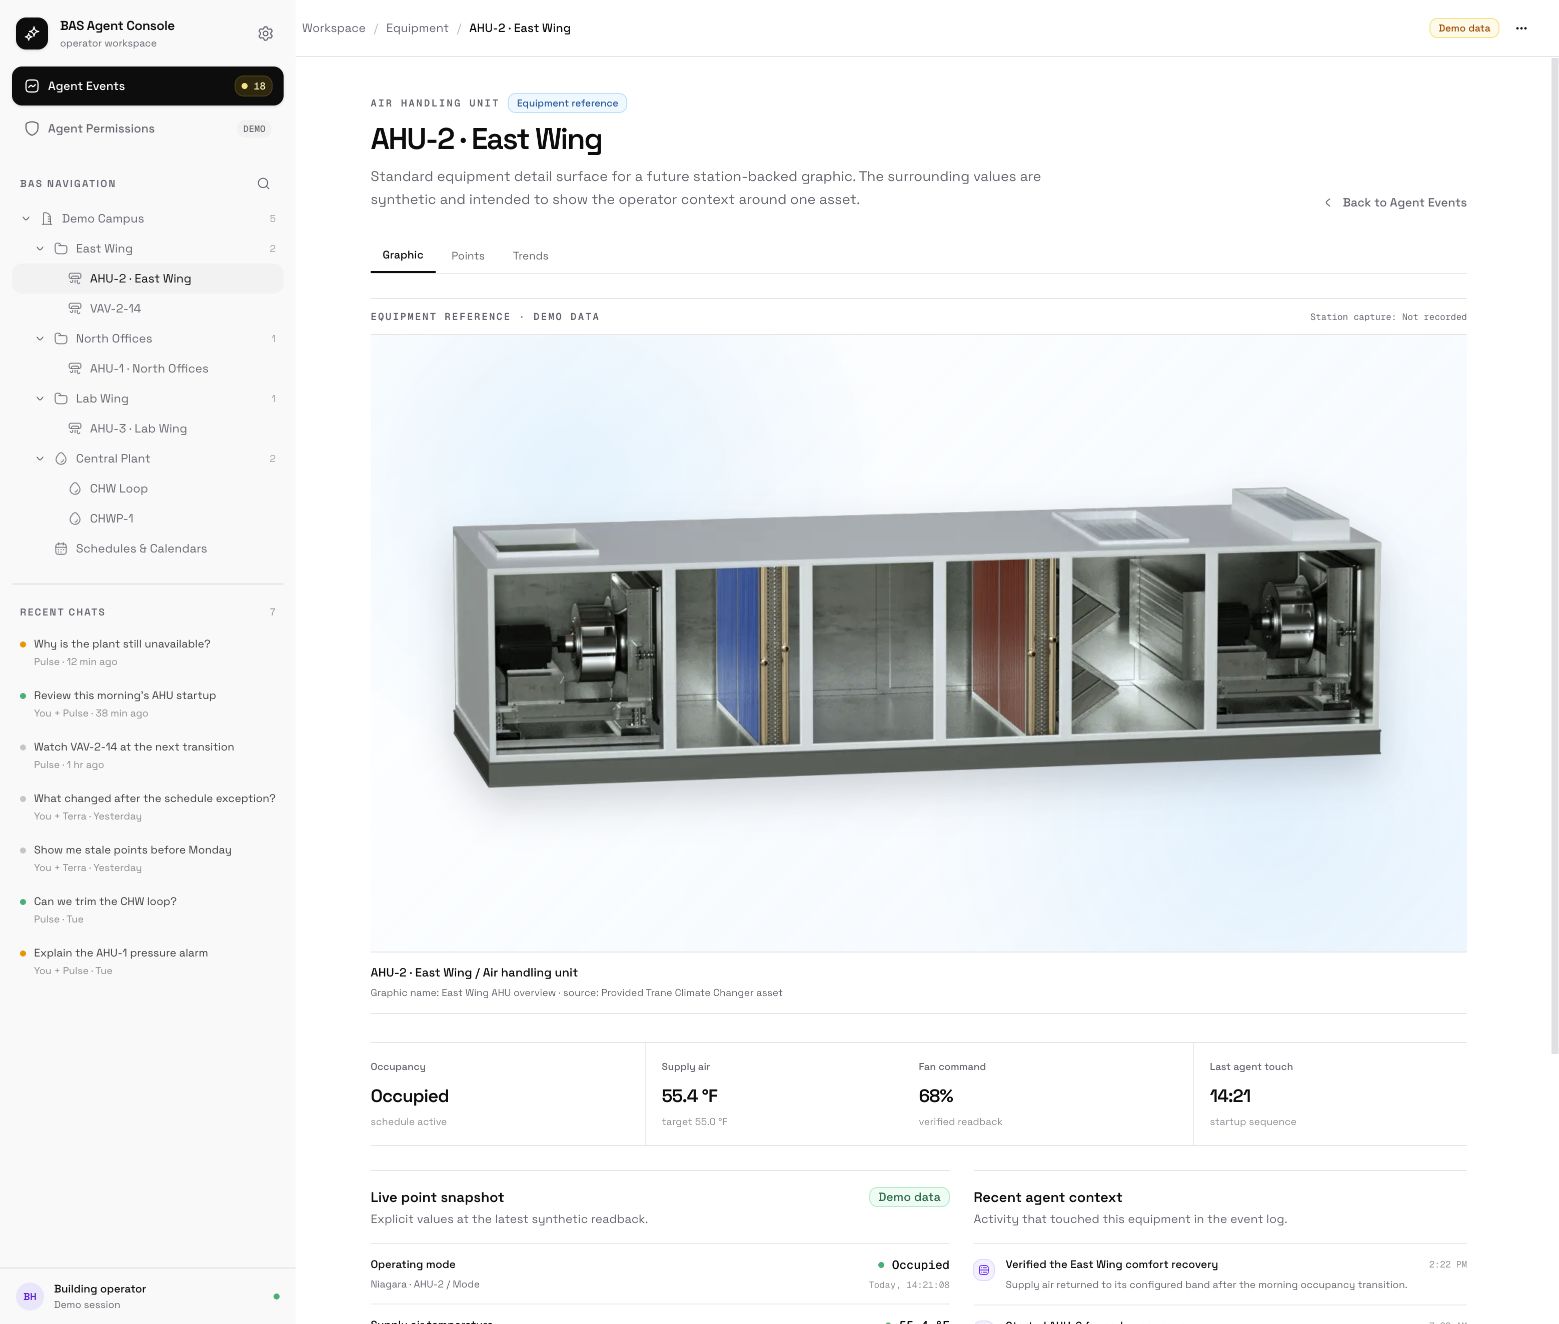Collapse the Lab Wing folder chevron
1559x1324 pixels.
click(40, 399)
